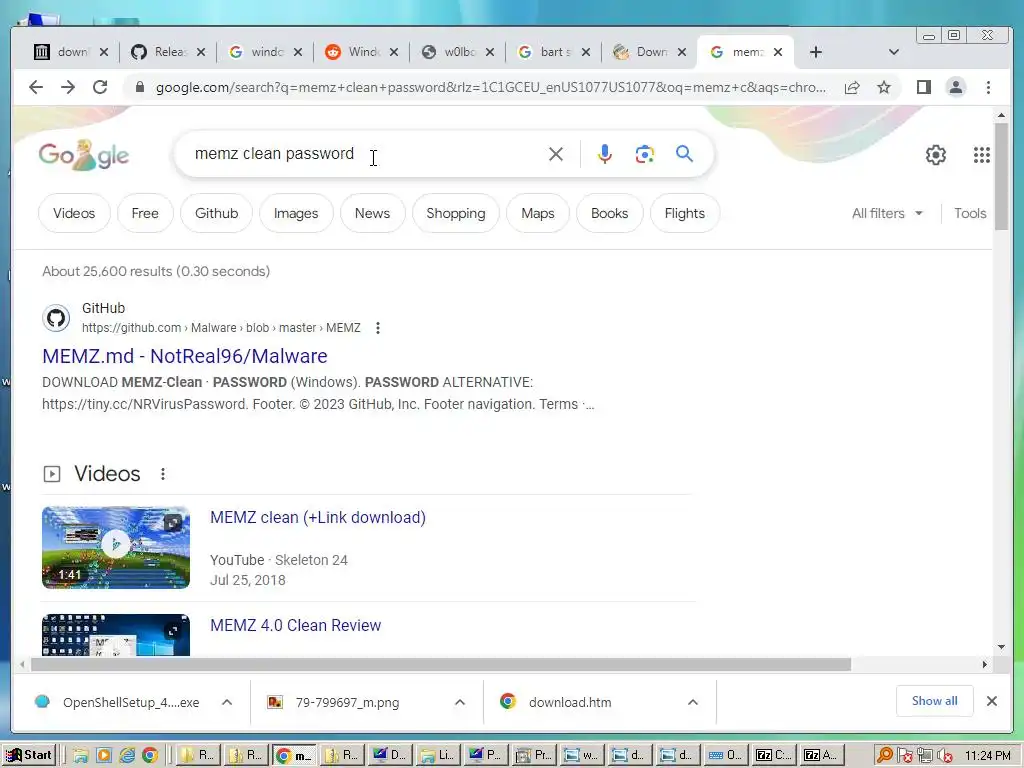The height and width of the screenshot is (768, 1024).
Task: Clear the search query text
Action: click(556, 154)
